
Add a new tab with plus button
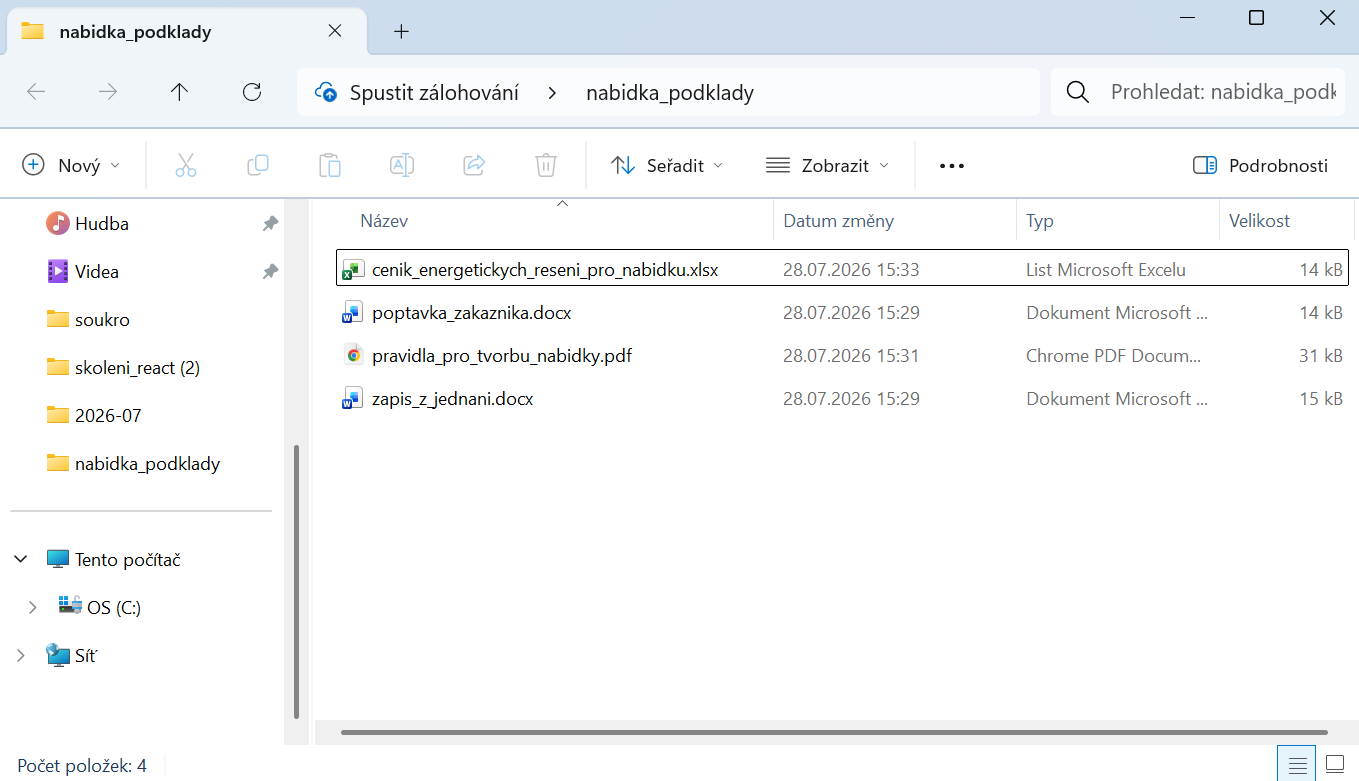(401, 31)
